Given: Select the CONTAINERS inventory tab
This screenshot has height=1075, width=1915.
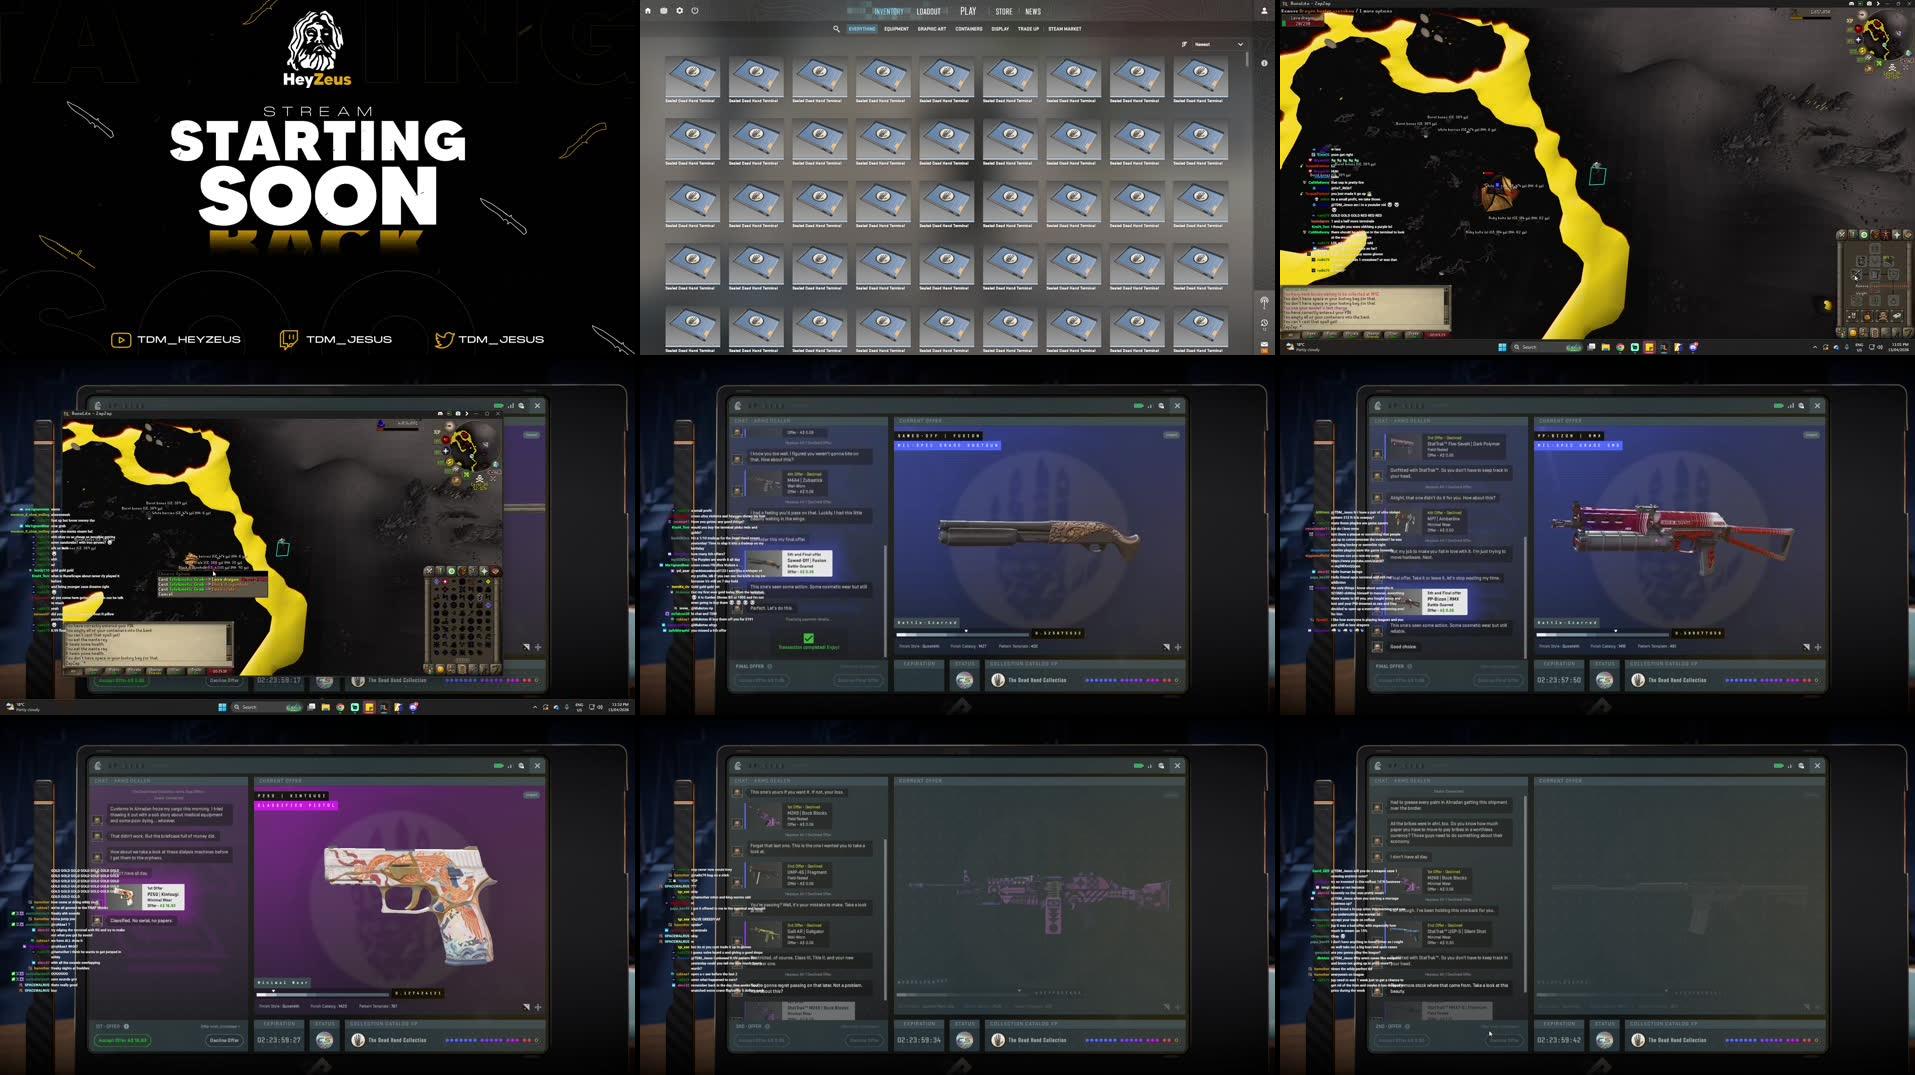Looking at the screenshot, I should pyautogui.click(x=969, y=29).
